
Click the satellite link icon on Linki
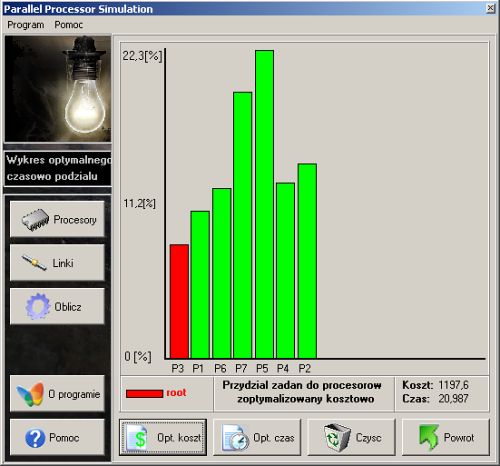(34, 263)
